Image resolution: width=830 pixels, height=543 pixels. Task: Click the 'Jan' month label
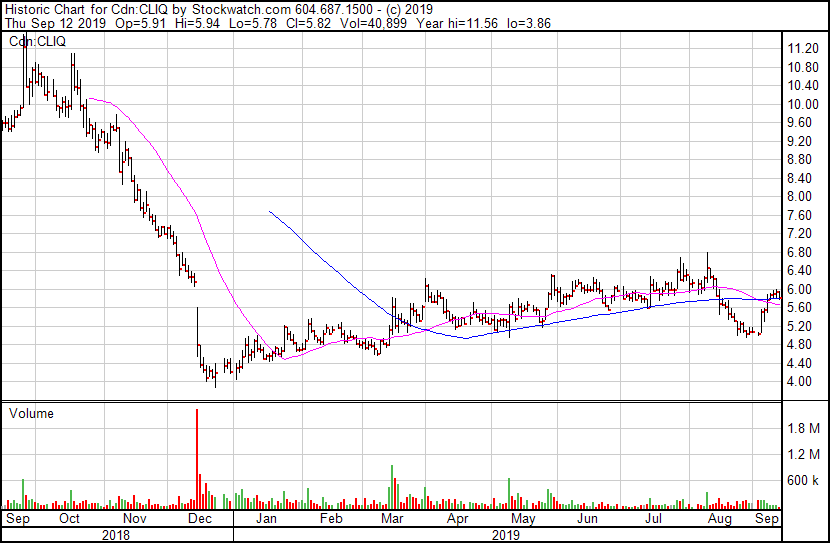(266, 519)
